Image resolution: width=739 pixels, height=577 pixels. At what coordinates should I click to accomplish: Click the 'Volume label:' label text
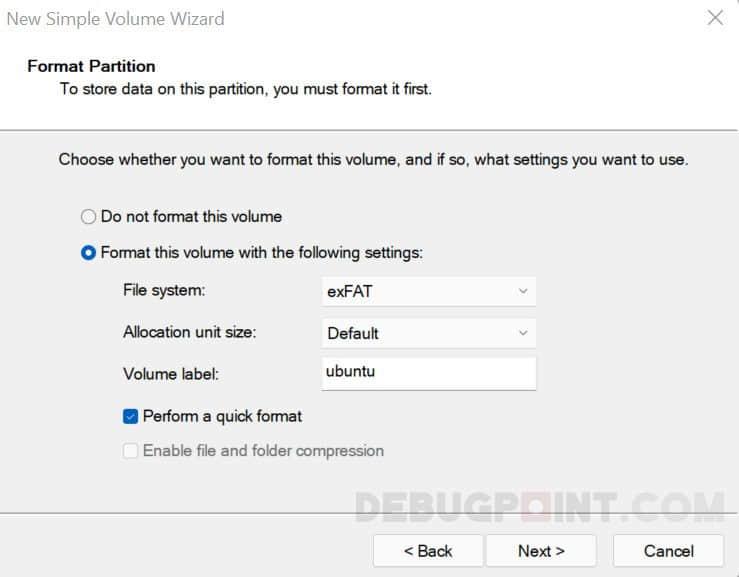[x=170, y=373]
